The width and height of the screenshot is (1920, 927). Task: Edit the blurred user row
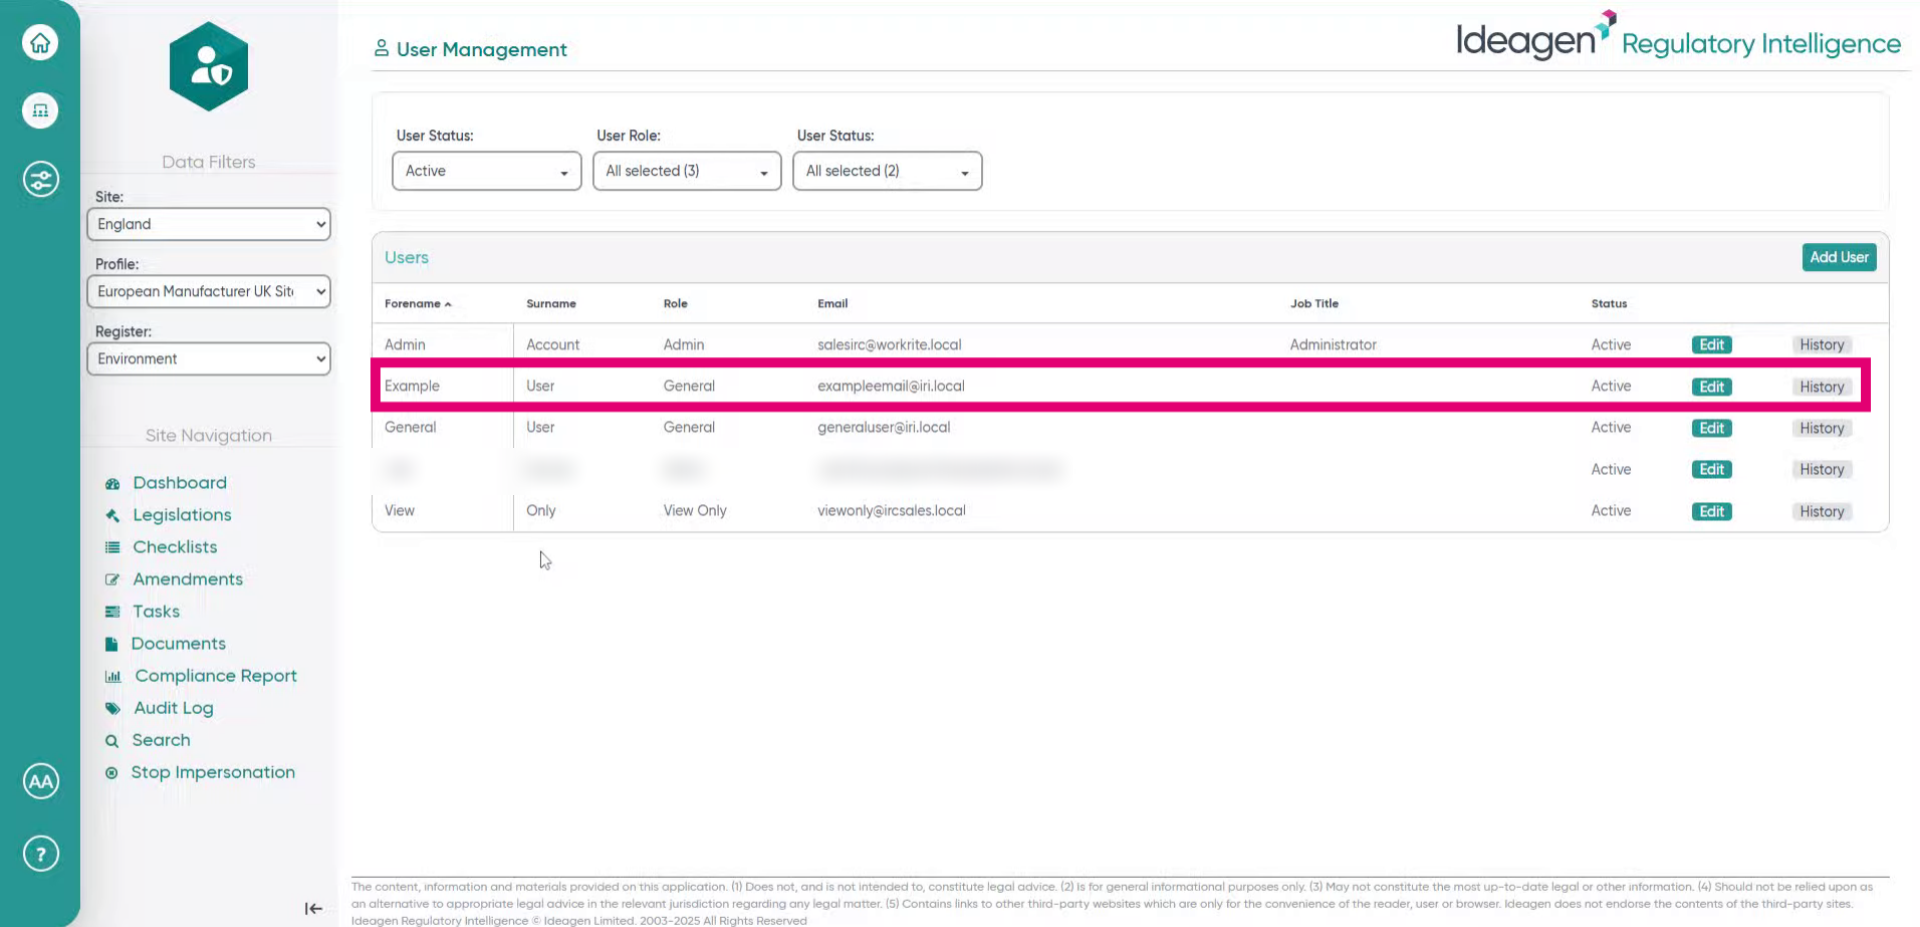click(x=1712, y=470)
